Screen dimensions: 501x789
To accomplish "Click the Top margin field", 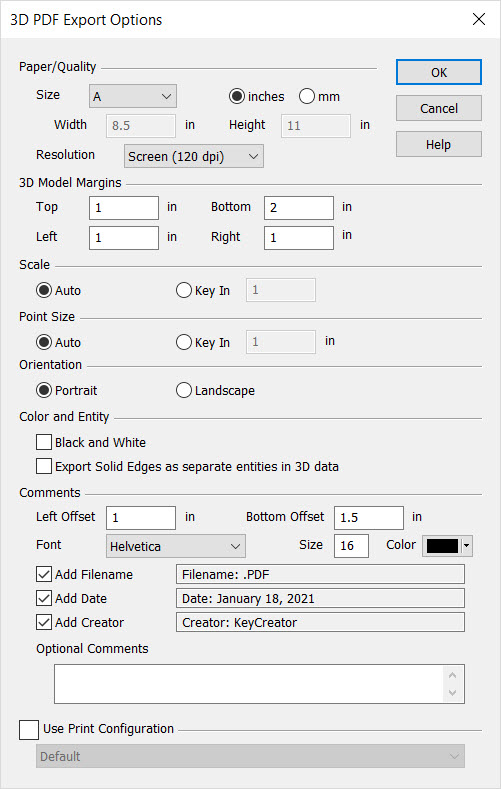I will (x=124, y=208).
